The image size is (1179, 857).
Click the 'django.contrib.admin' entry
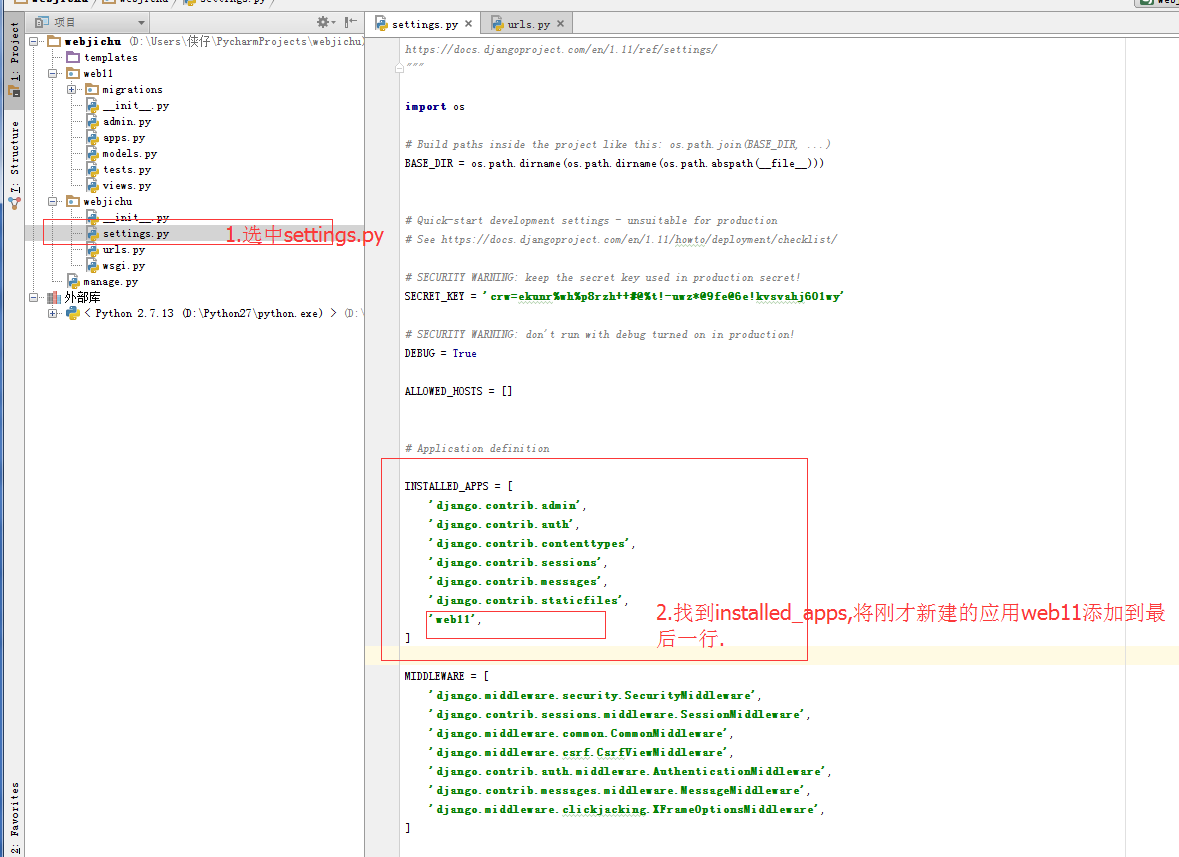(x=507, y=505)
